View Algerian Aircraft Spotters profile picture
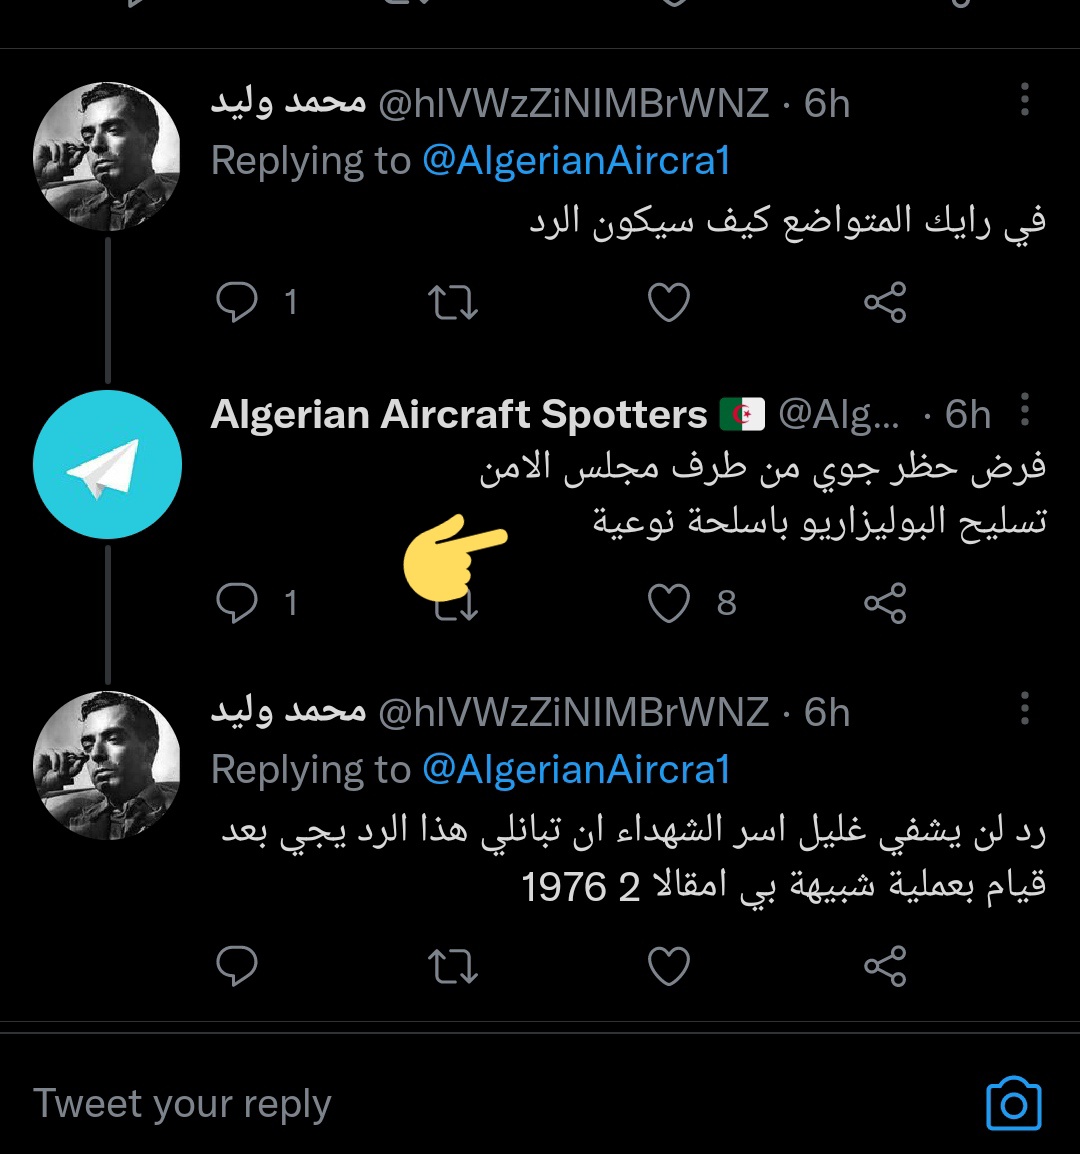 click(107, 465)
